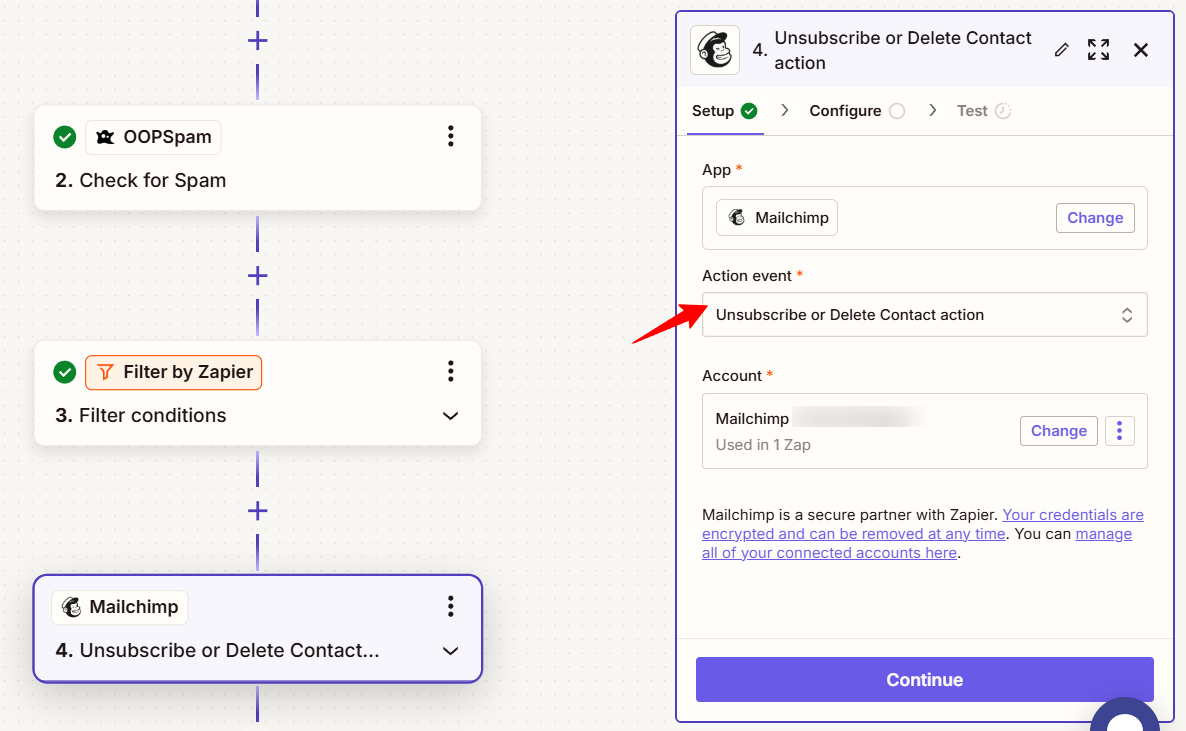Click the green check on Filter step
Screen dimensions: 1186x731
click(65, 372)
